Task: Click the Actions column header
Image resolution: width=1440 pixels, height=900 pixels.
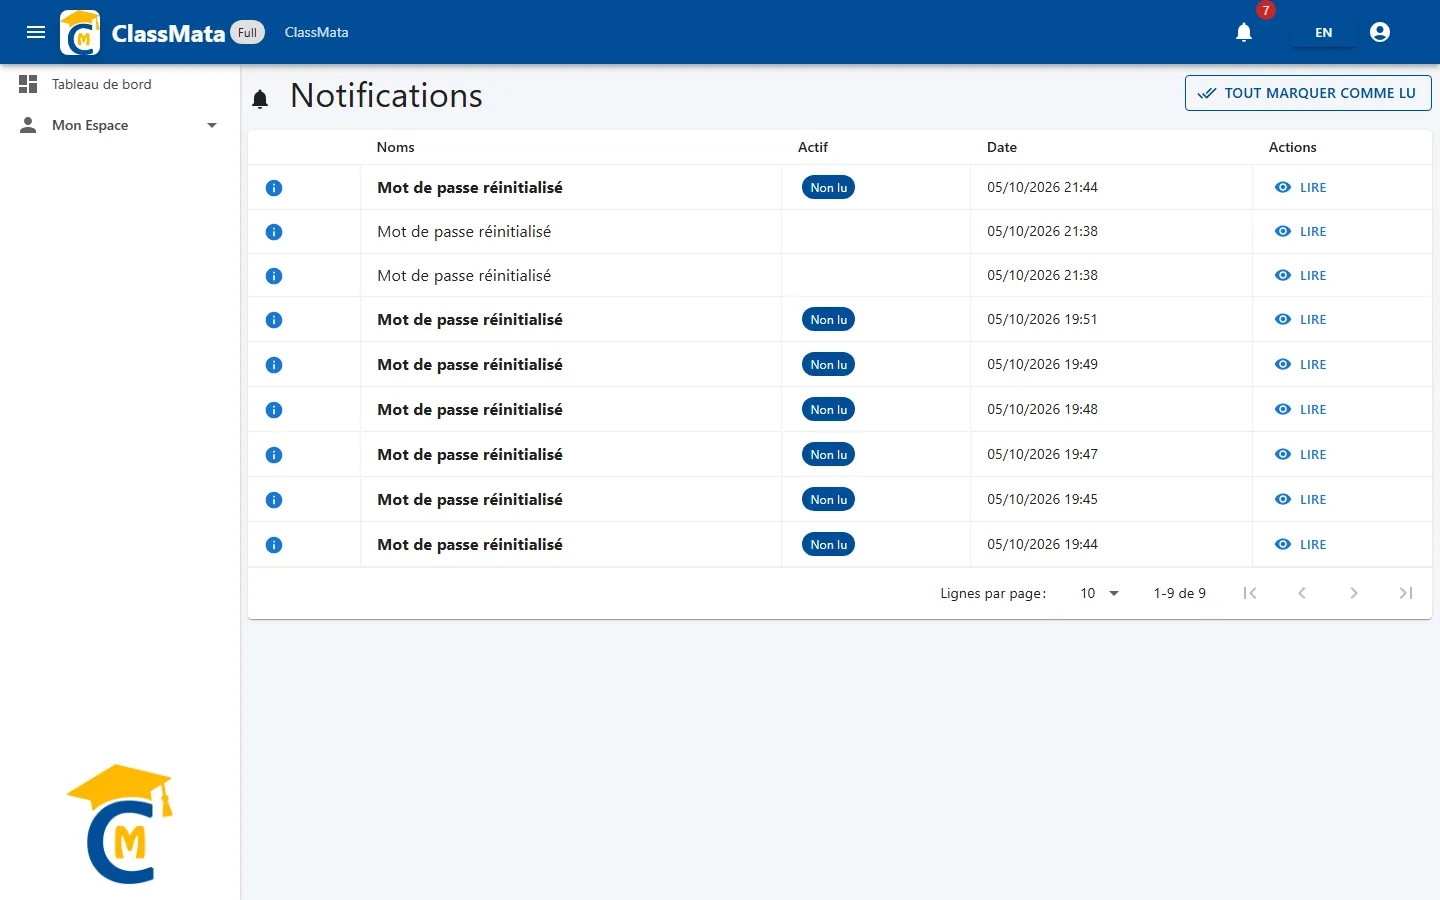Action: [x=1292, y=147]
